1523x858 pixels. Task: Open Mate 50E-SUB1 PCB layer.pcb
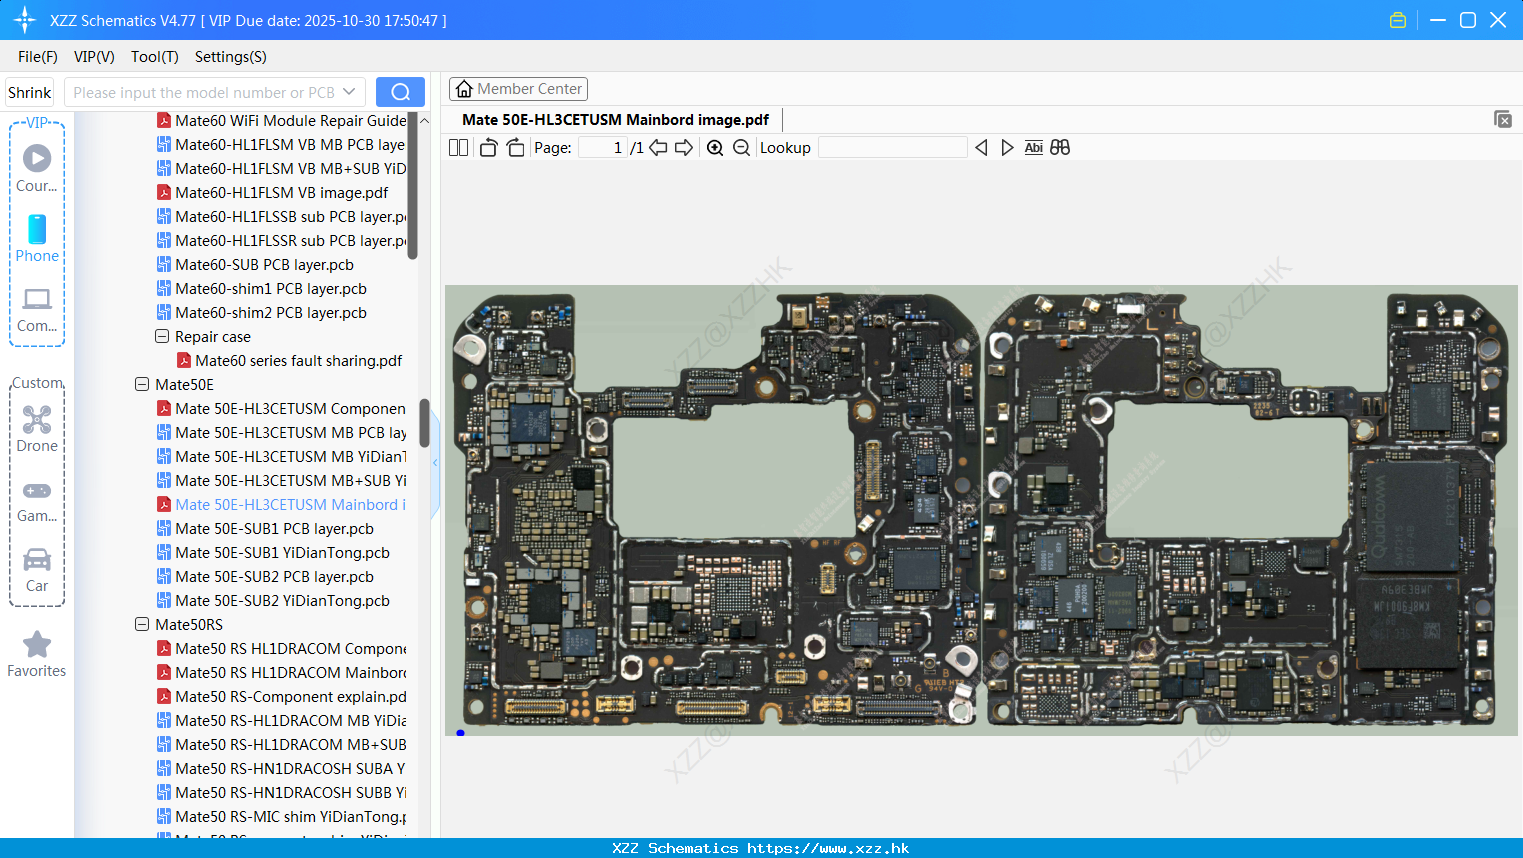point(265,529)
